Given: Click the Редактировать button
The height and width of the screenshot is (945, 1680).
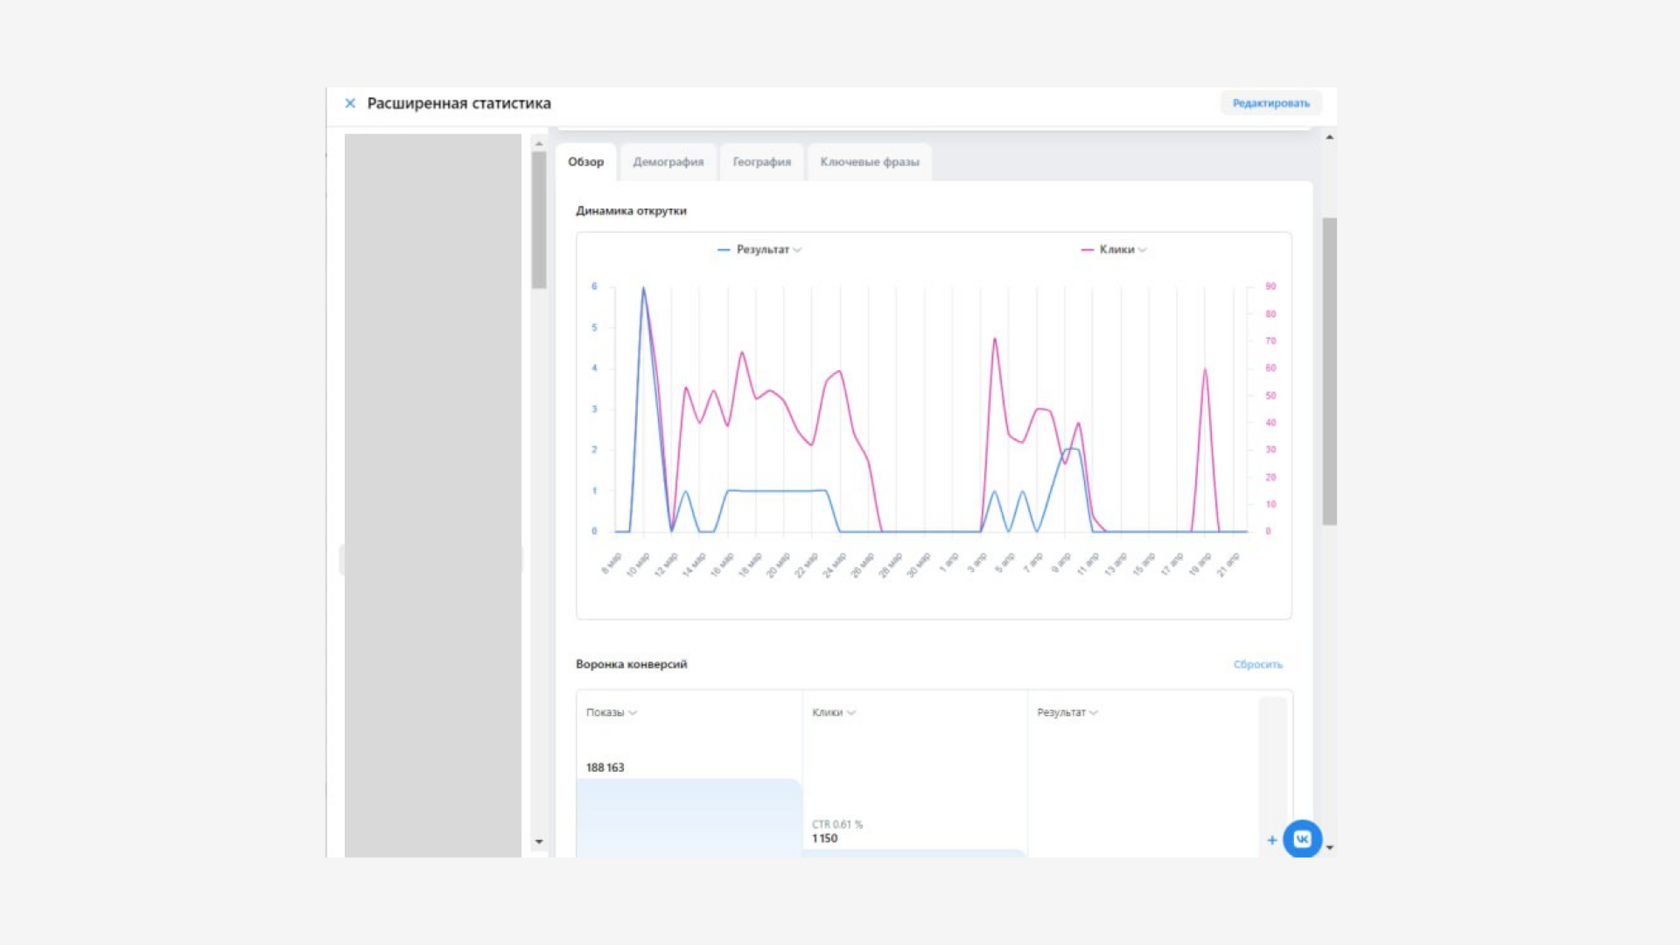Looking at the screenshot, I should click(1271, 103).
